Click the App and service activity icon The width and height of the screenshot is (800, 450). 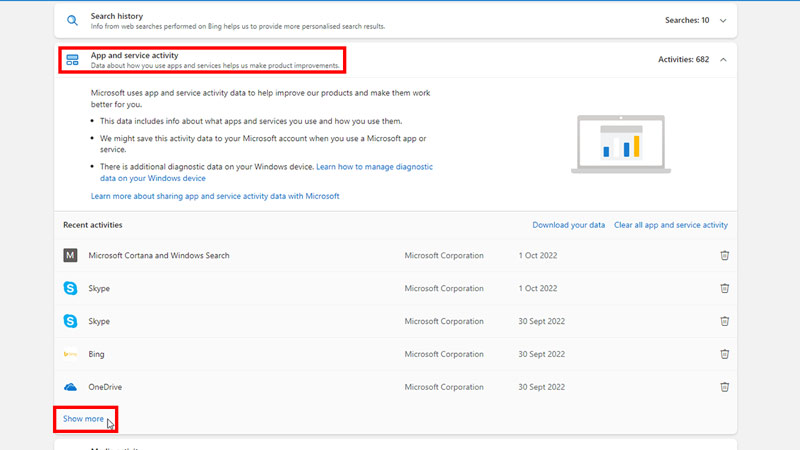tap(72, 60)
